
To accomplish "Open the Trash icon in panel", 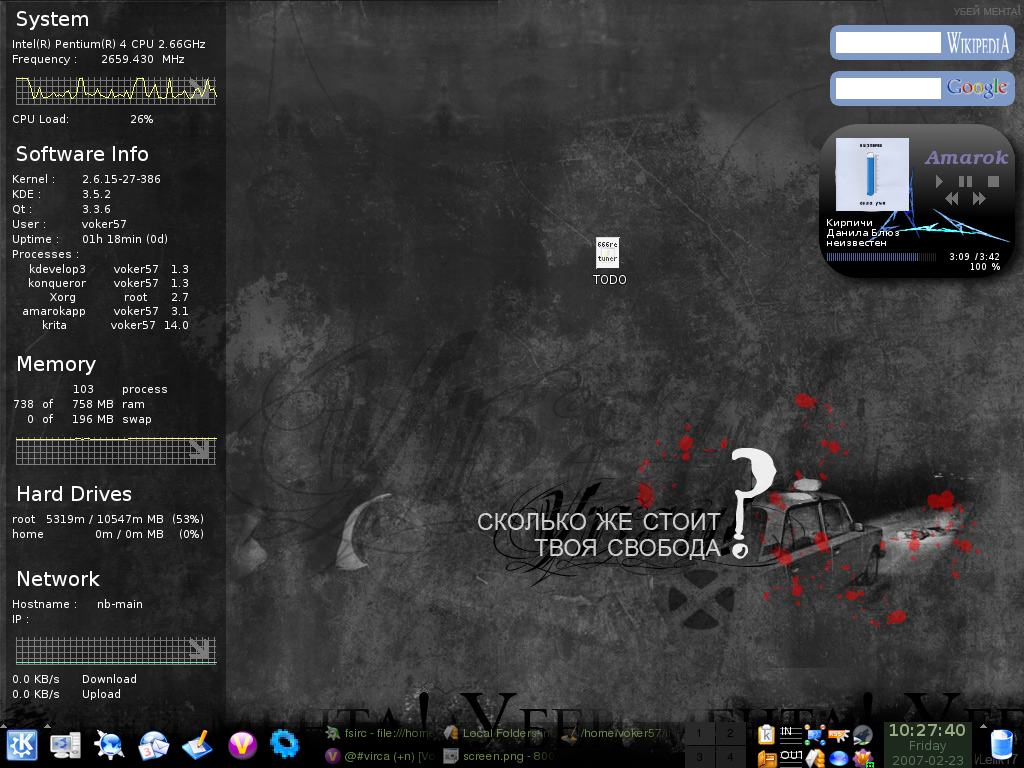I will [1001, 744].
